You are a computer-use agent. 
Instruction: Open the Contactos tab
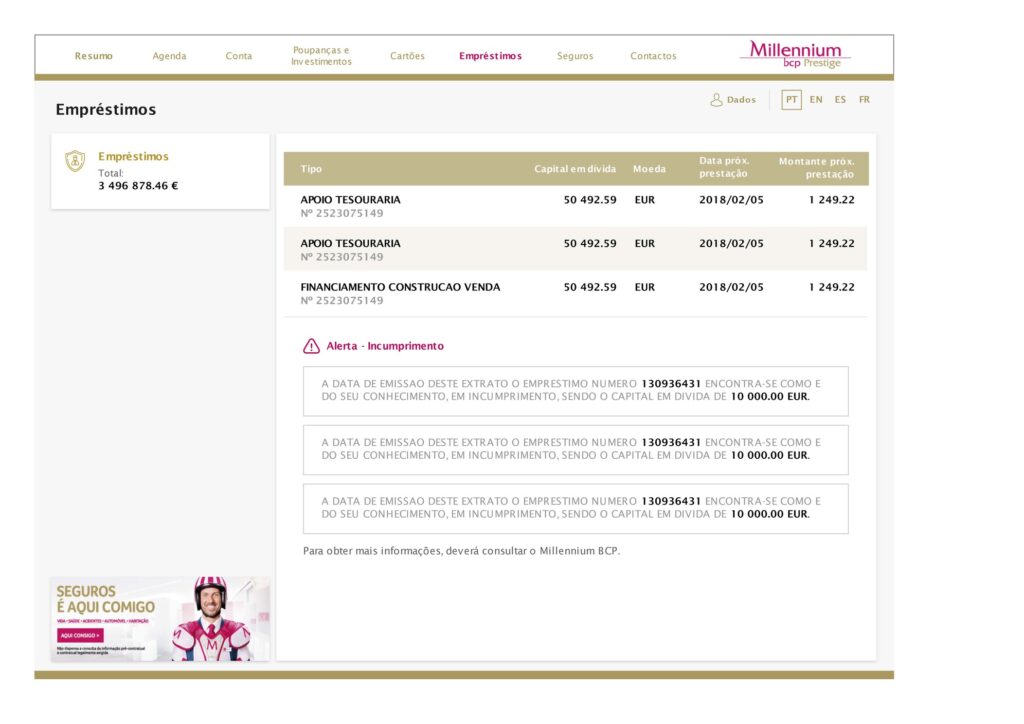tap(652, 55)
